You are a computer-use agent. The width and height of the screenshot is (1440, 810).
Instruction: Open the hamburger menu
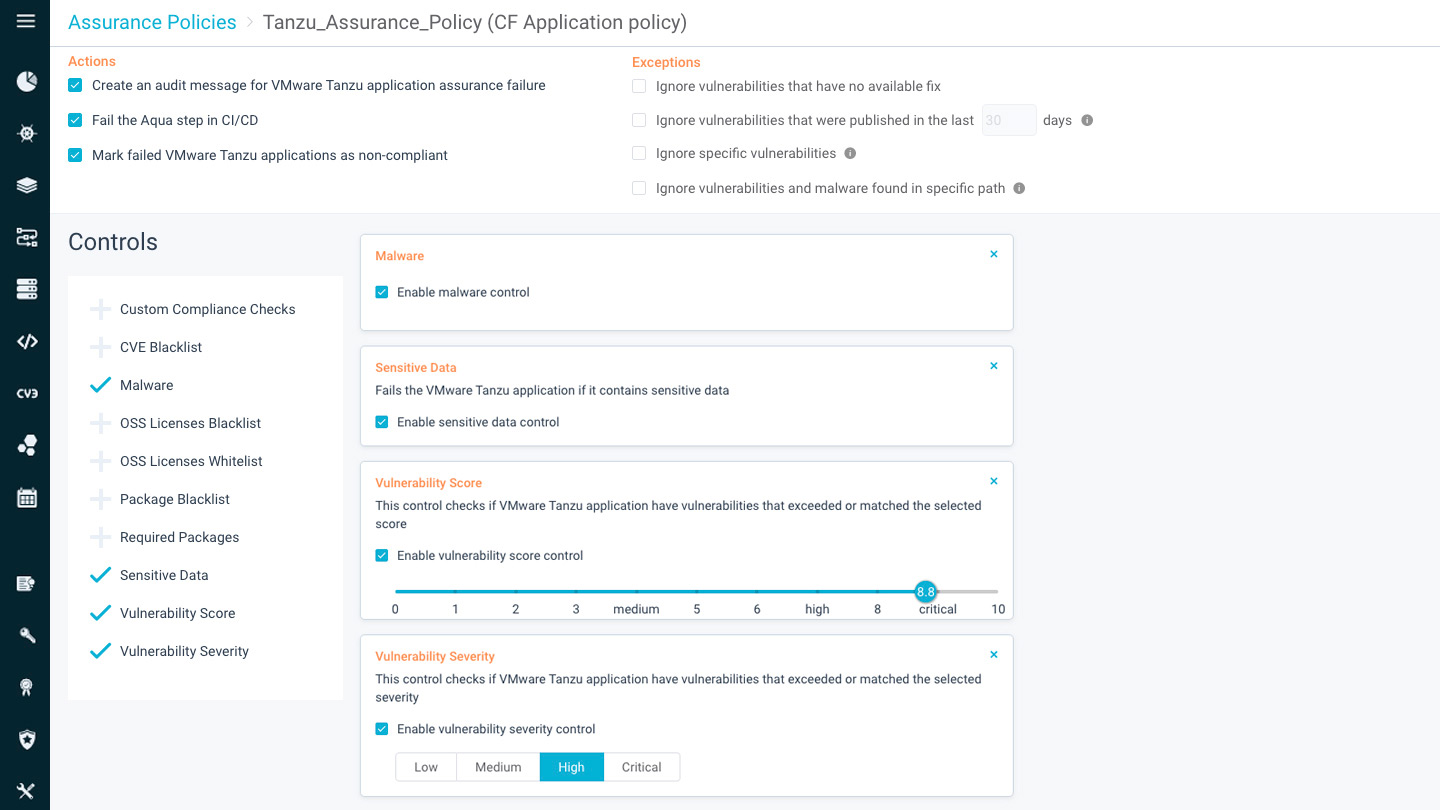(x=26, y=21)
